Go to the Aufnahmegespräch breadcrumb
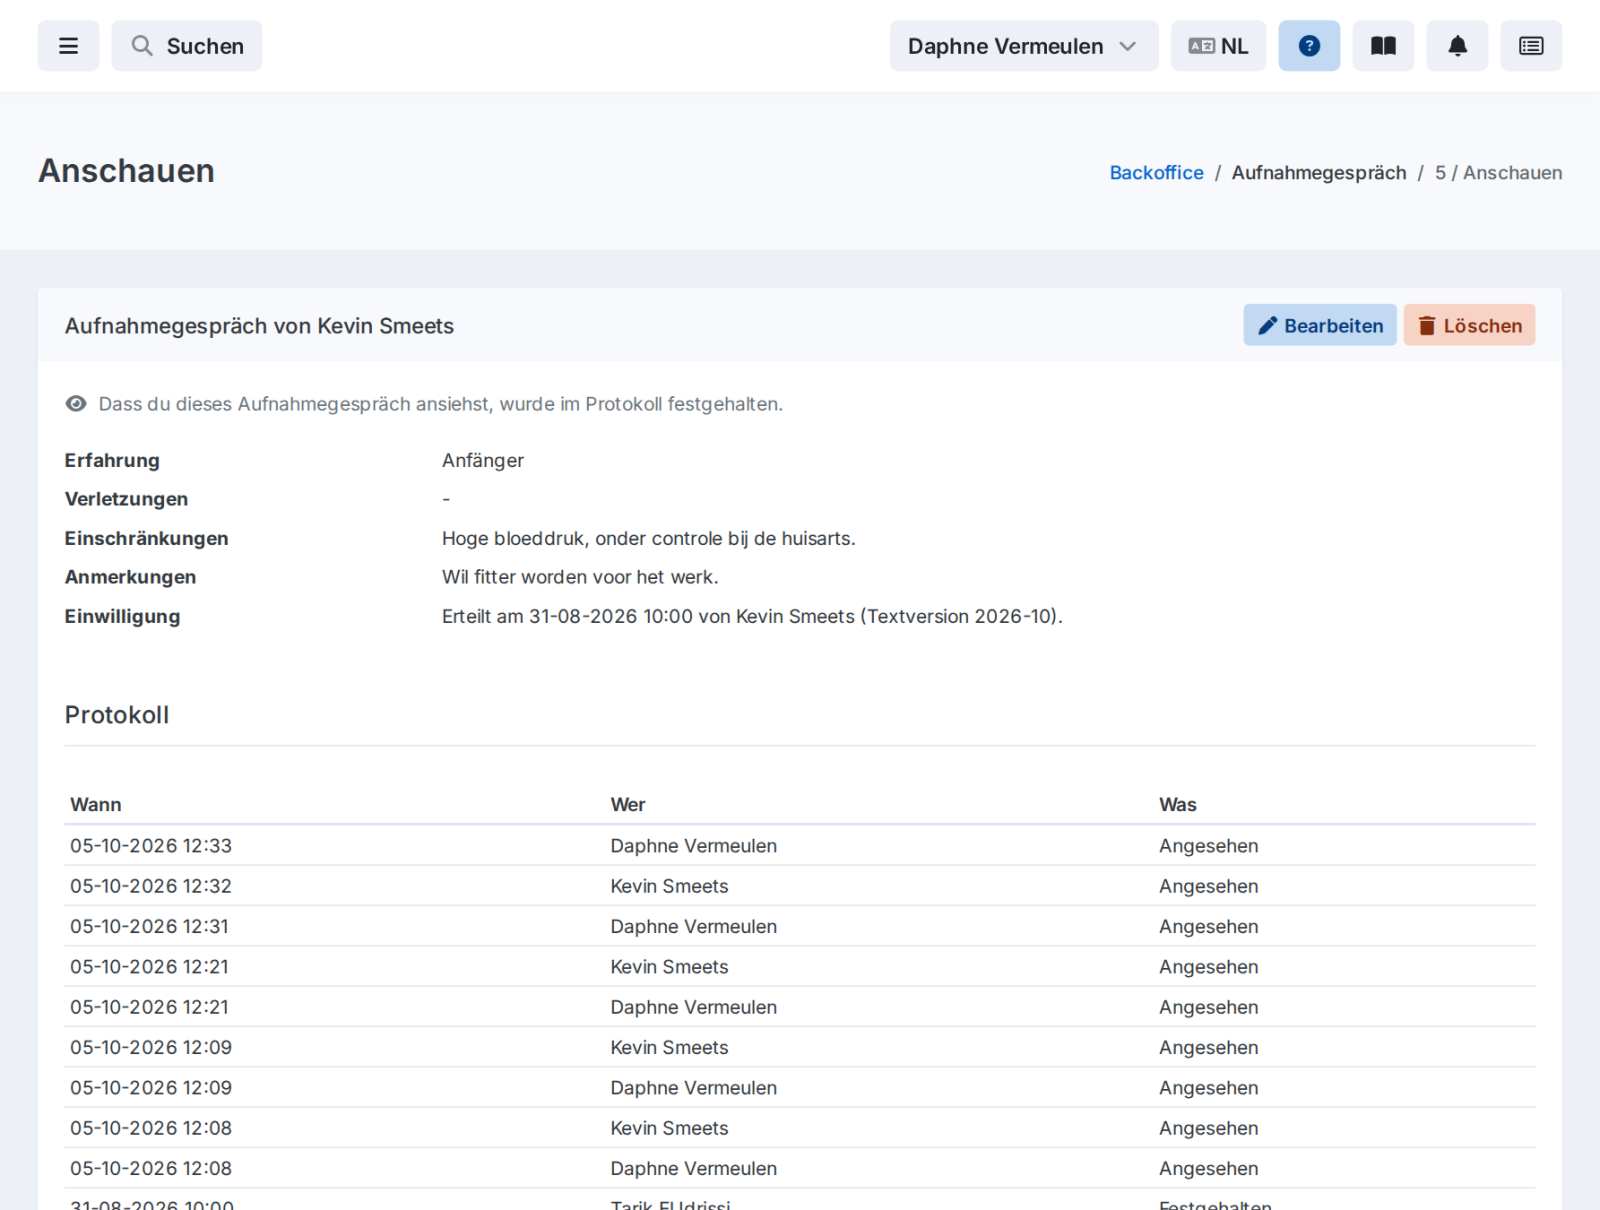 point(1318,173)
